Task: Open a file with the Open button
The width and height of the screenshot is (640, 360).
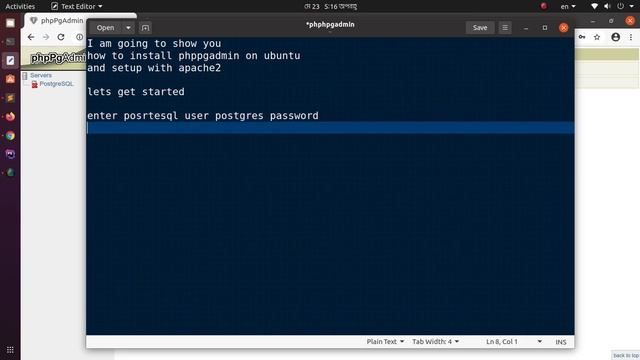Action: click(x=105, y=28)
